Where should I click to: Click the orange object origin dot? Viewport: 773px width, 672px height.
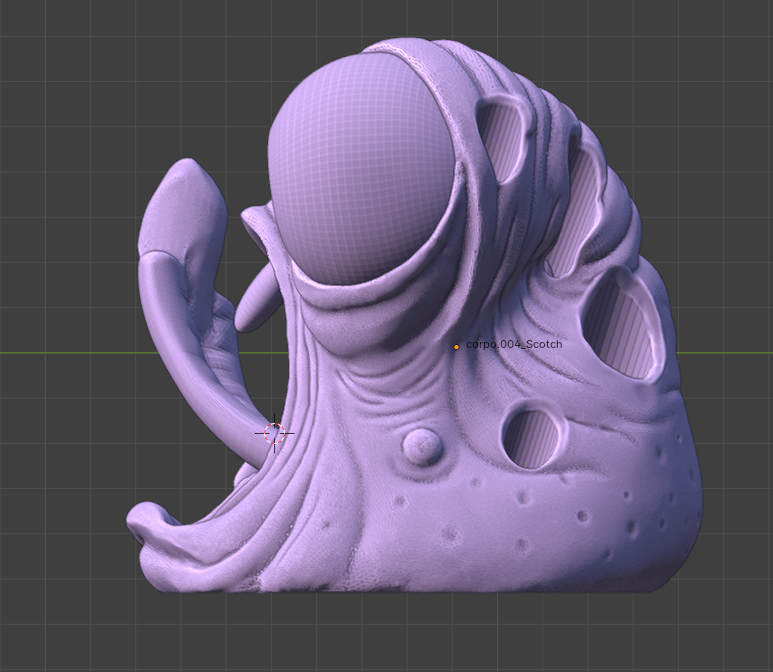pyautogui.click(x=456, y=347)
